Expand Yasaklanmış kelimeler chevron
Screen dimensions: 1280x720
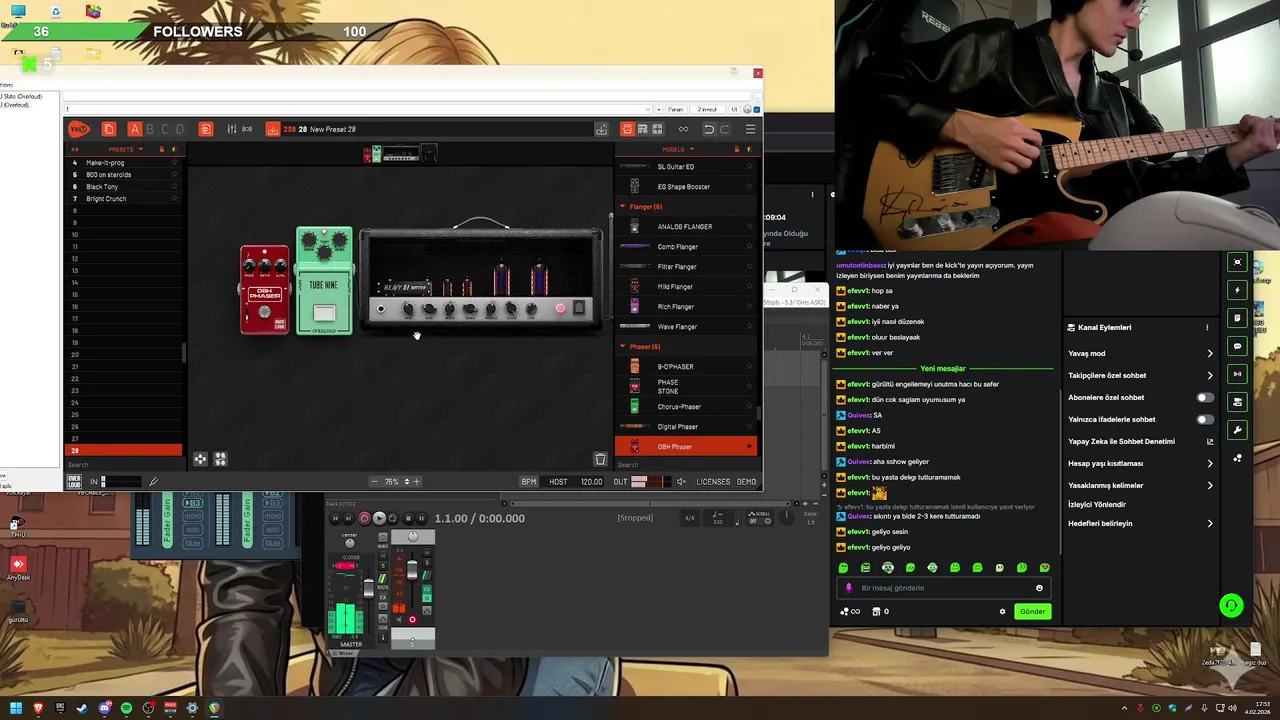coord(1210,486)
